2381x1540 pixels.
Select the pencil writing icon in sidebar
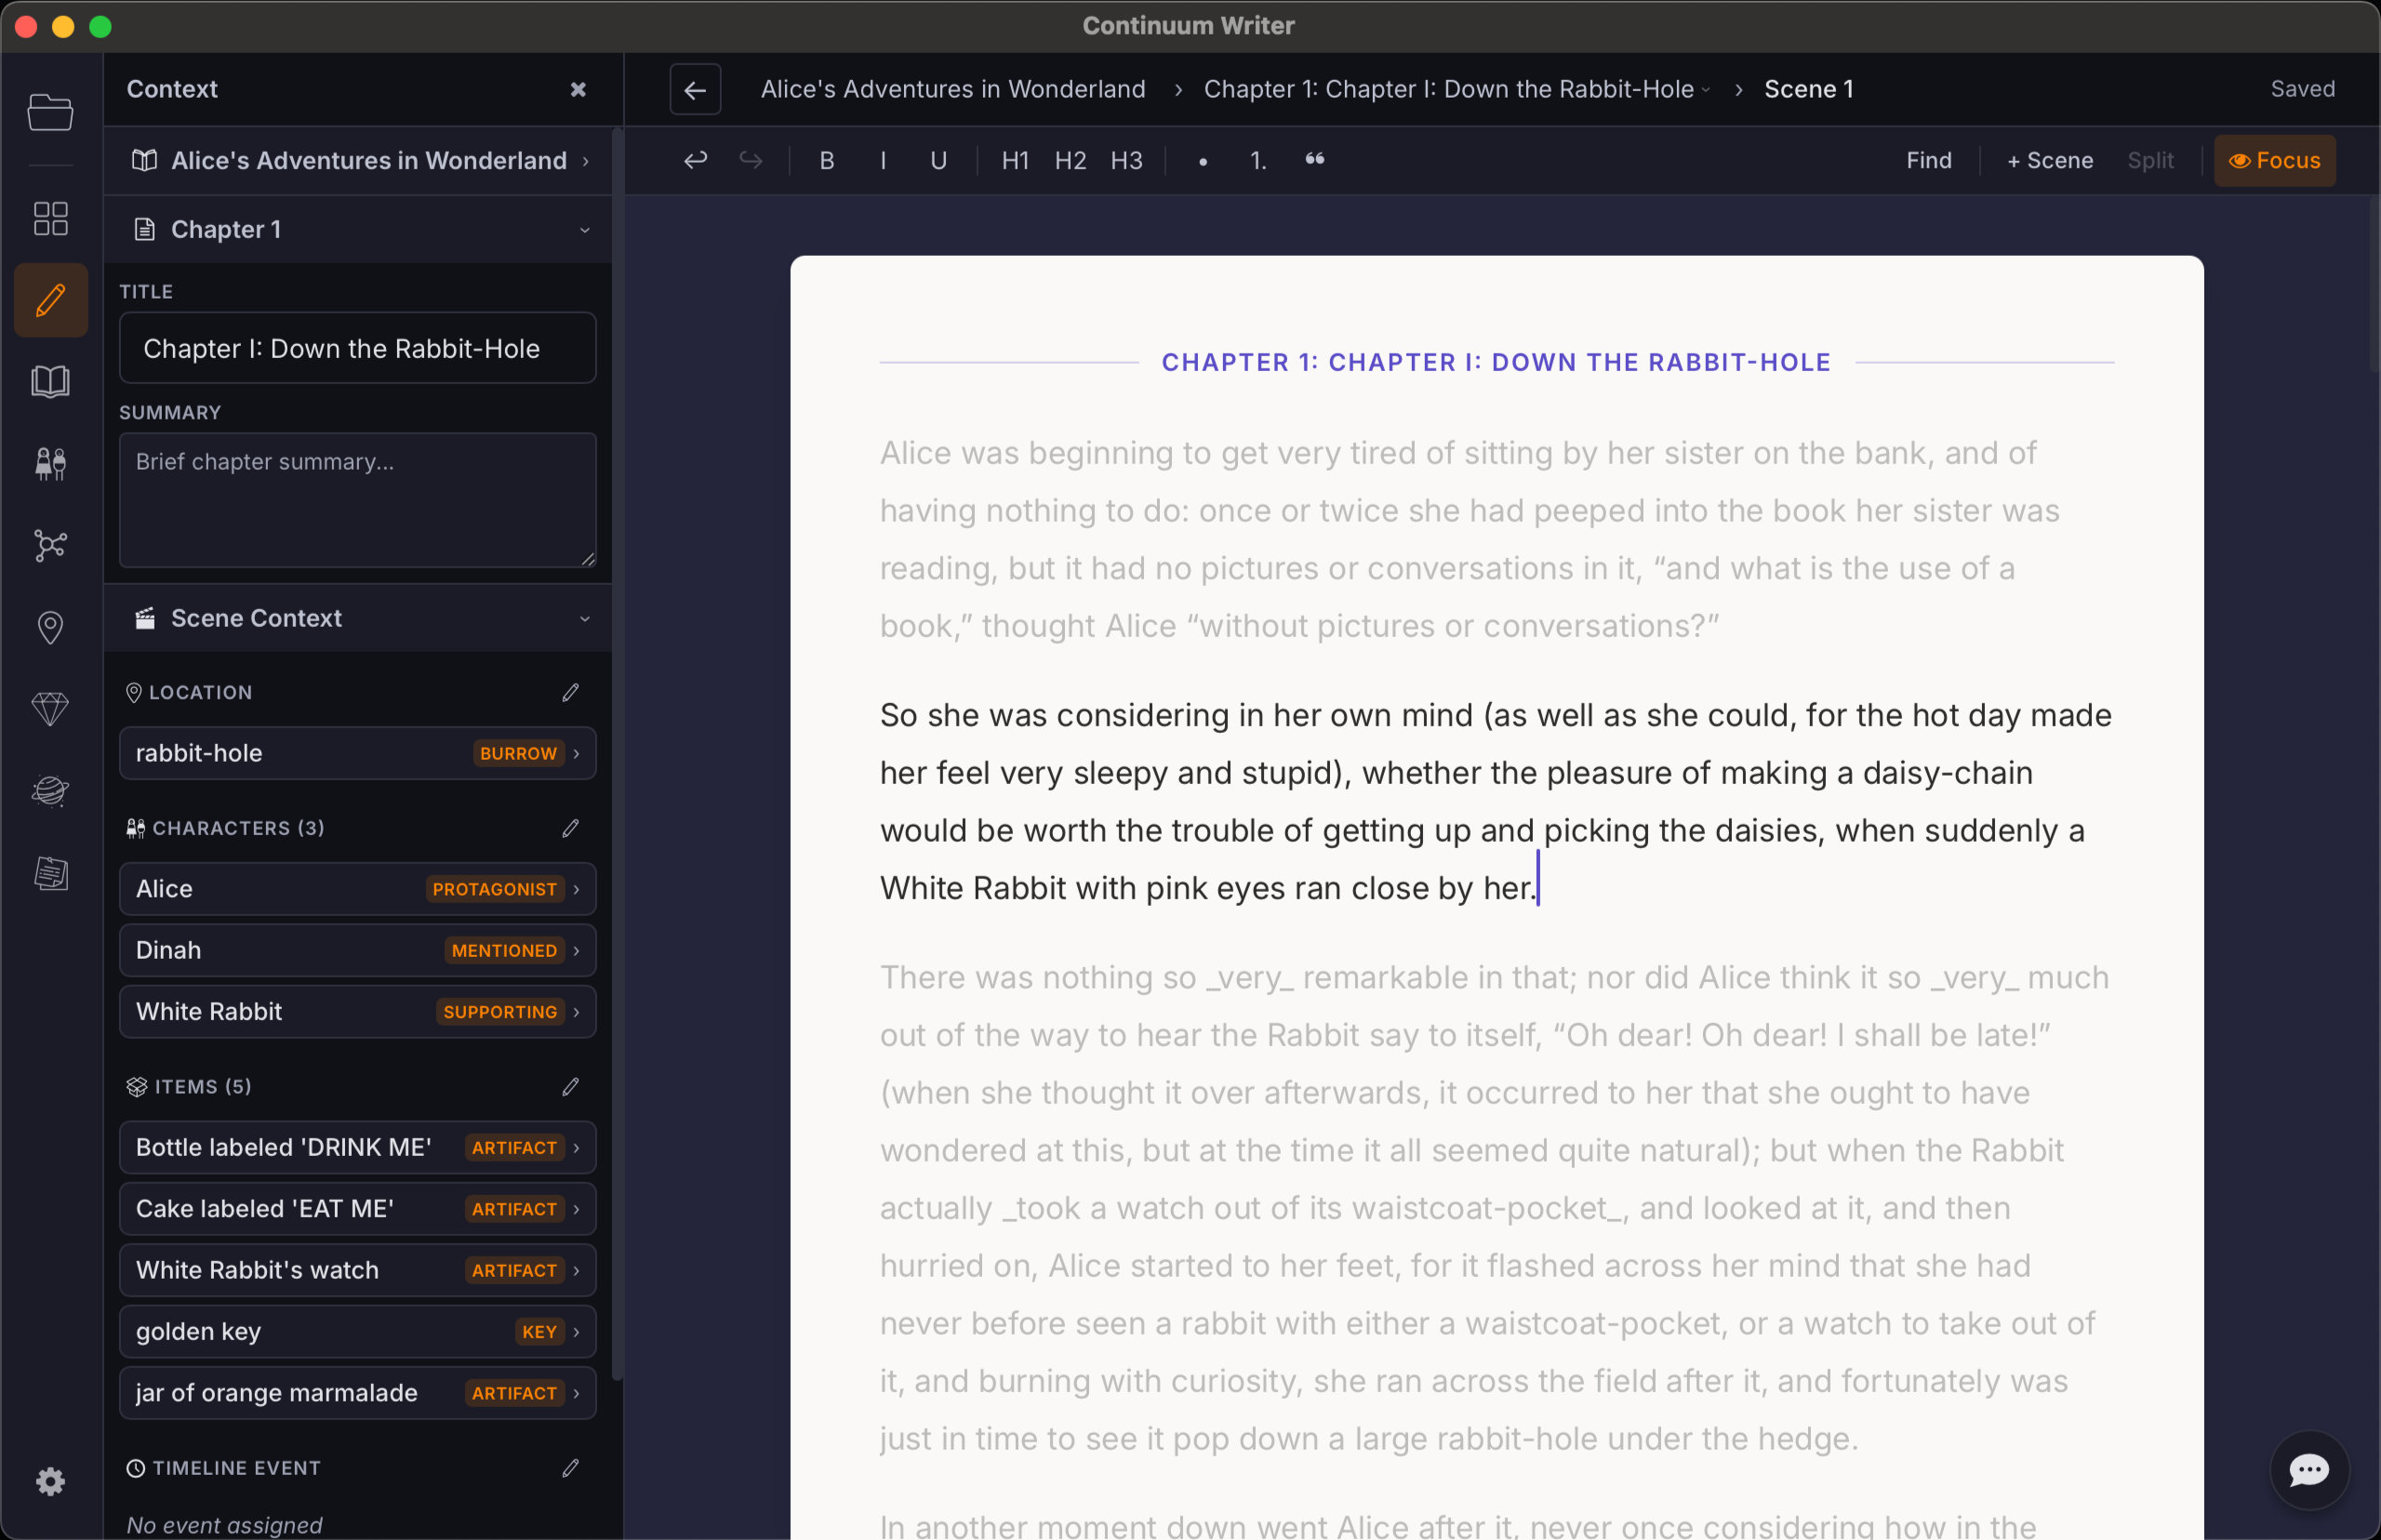(x=50, y=300)
